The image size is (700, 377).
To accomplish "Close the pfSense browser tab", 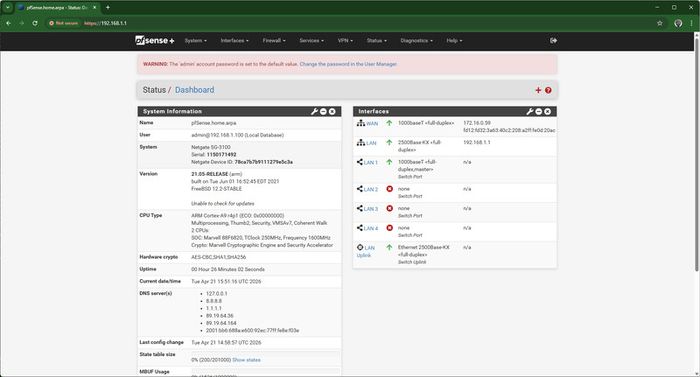I will tap(95, 8).
